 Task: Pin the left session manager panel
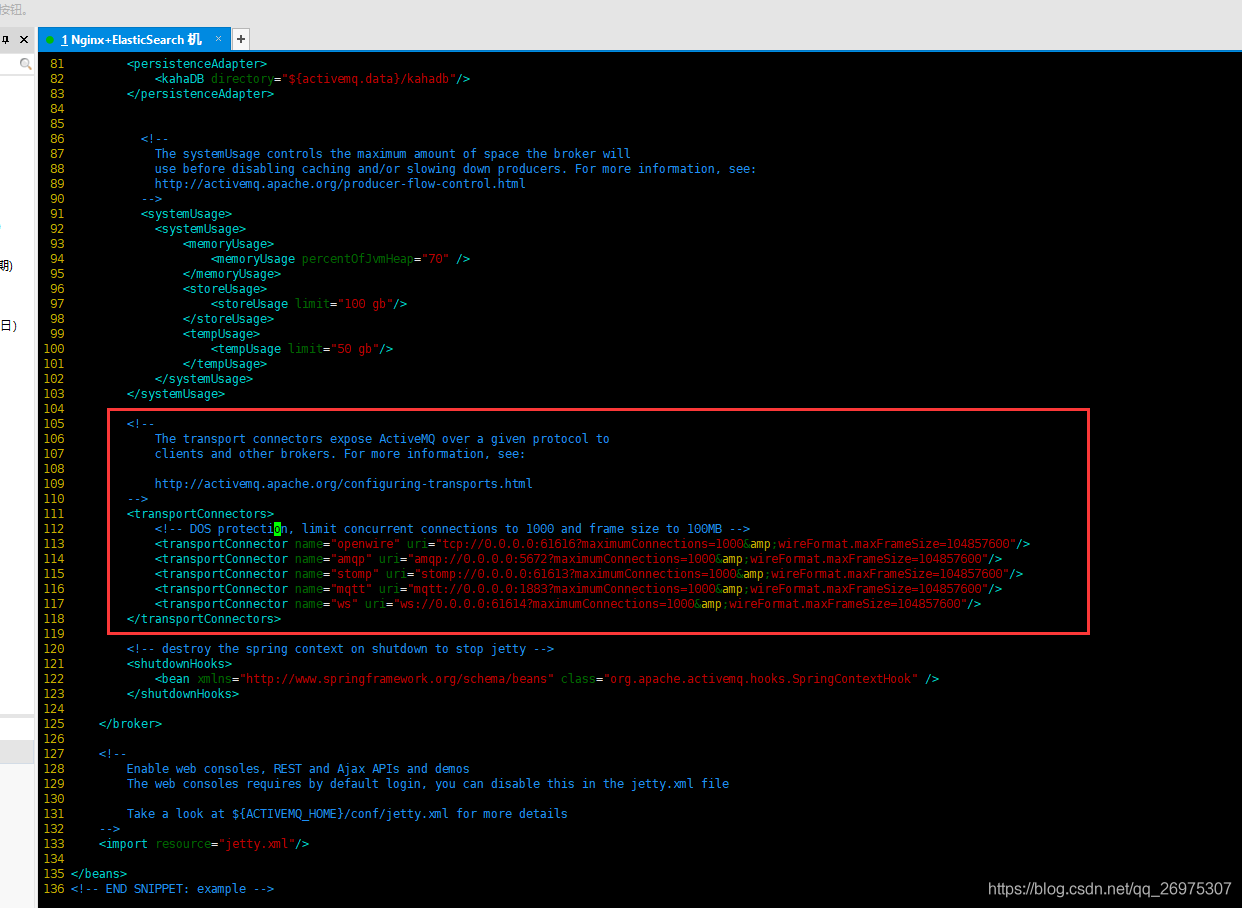click(x=6, y=39)
